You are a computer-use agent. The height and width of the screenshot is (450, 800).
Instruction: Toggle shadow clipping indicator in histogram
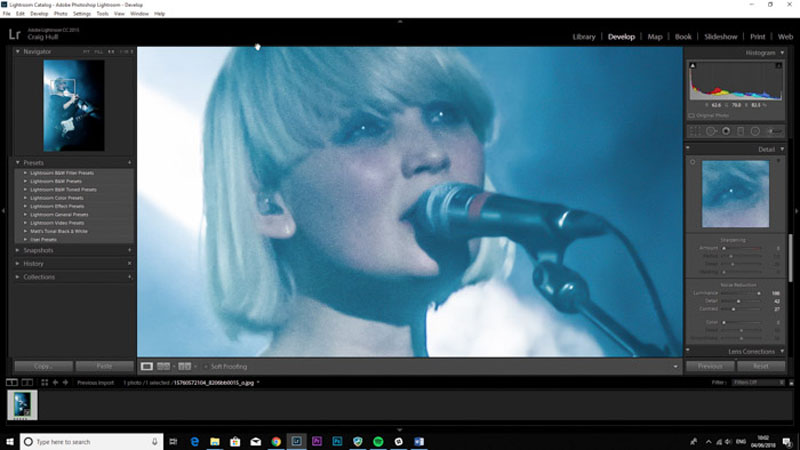coord(692,65)
